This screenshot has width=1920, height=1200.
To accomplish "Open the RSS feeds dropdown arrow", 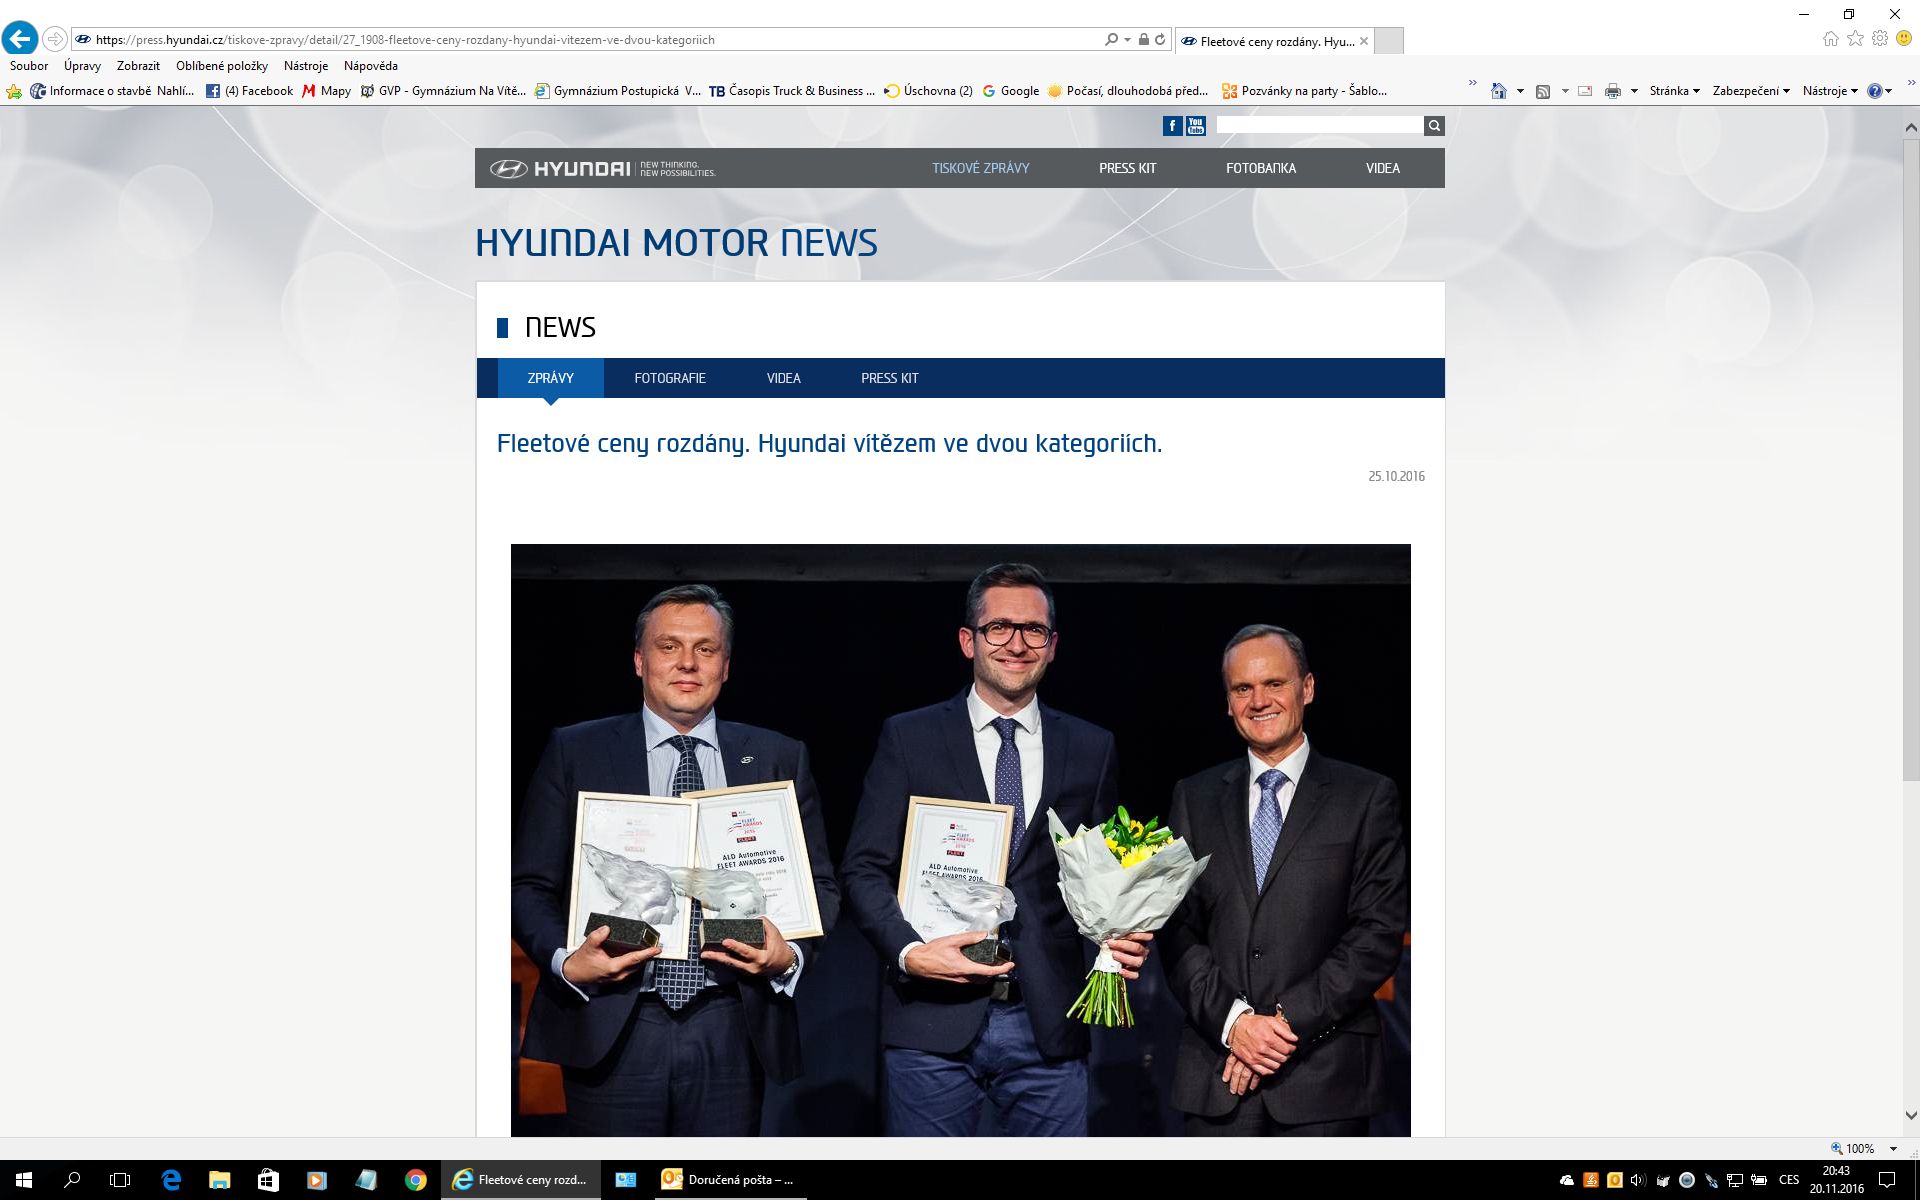I will coord(1565,91).
